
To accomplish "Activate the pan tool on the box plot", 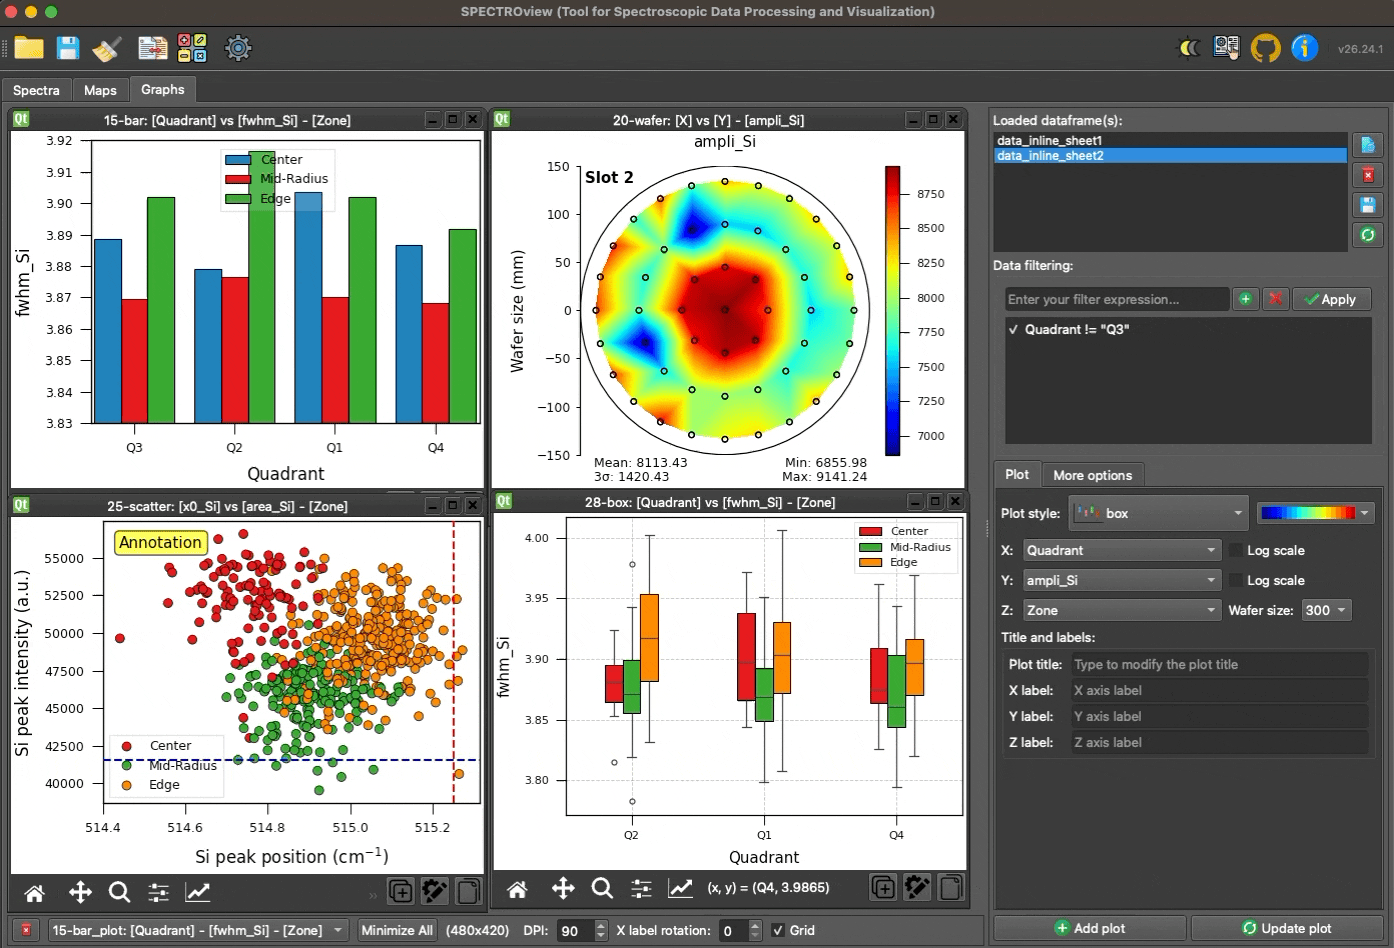I will [563, 888].
